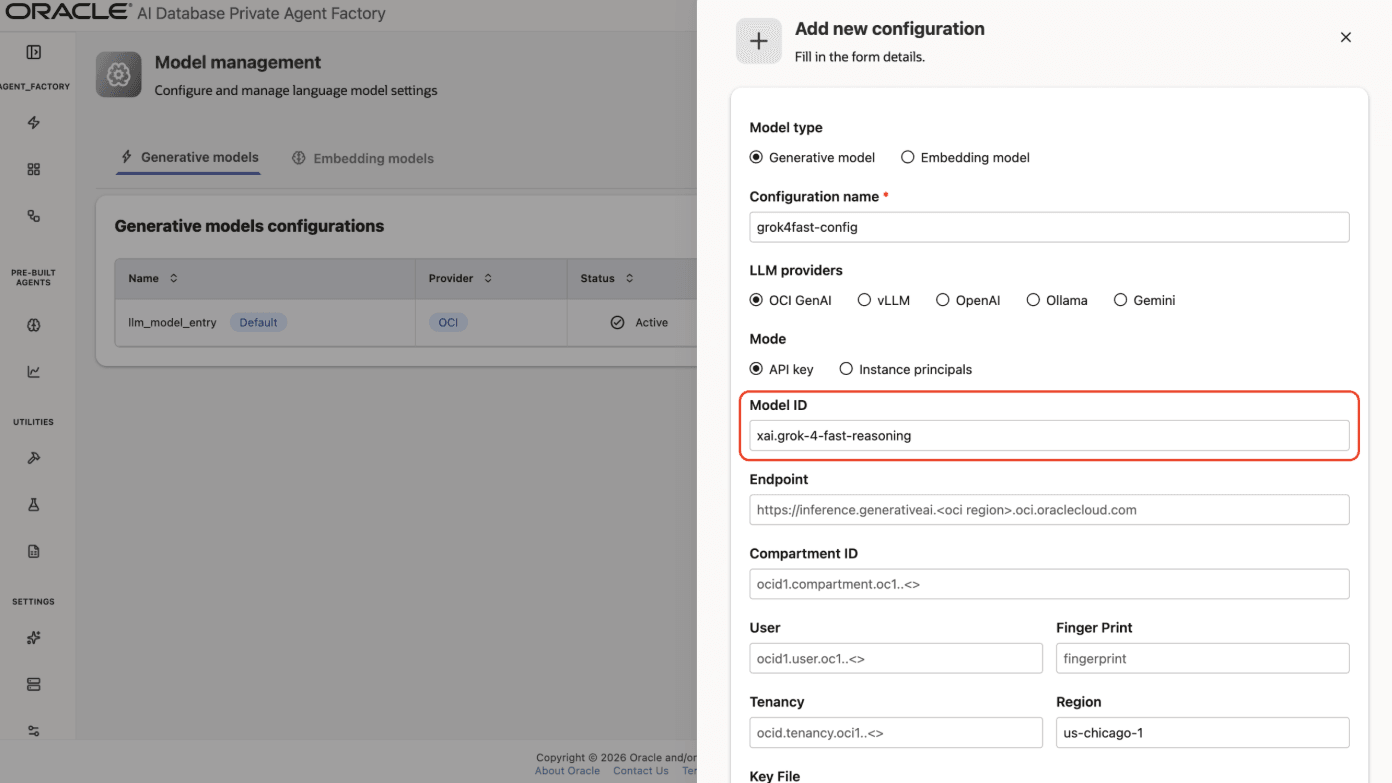Switch to the Embedding models tab

[363, 158]
